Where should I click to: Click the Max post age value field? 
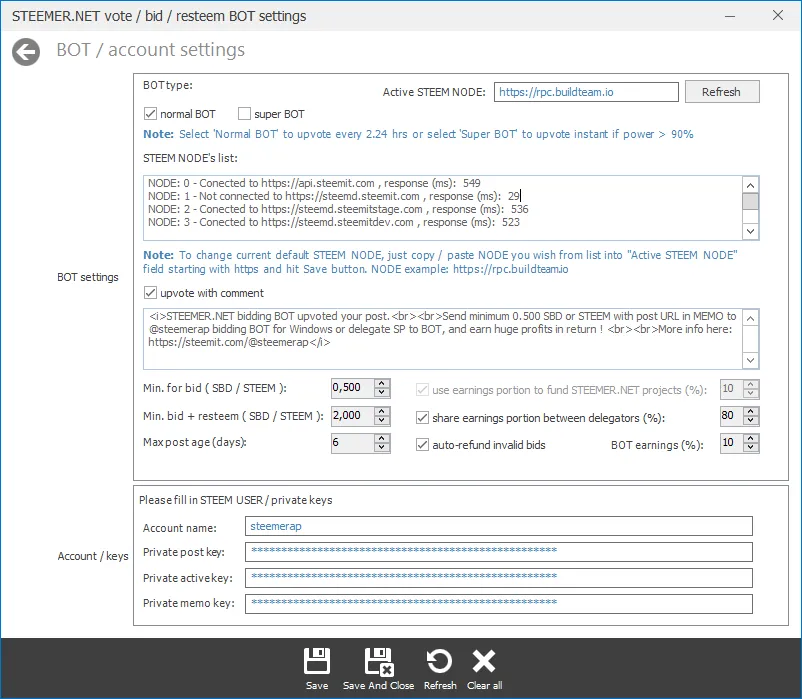353,443
